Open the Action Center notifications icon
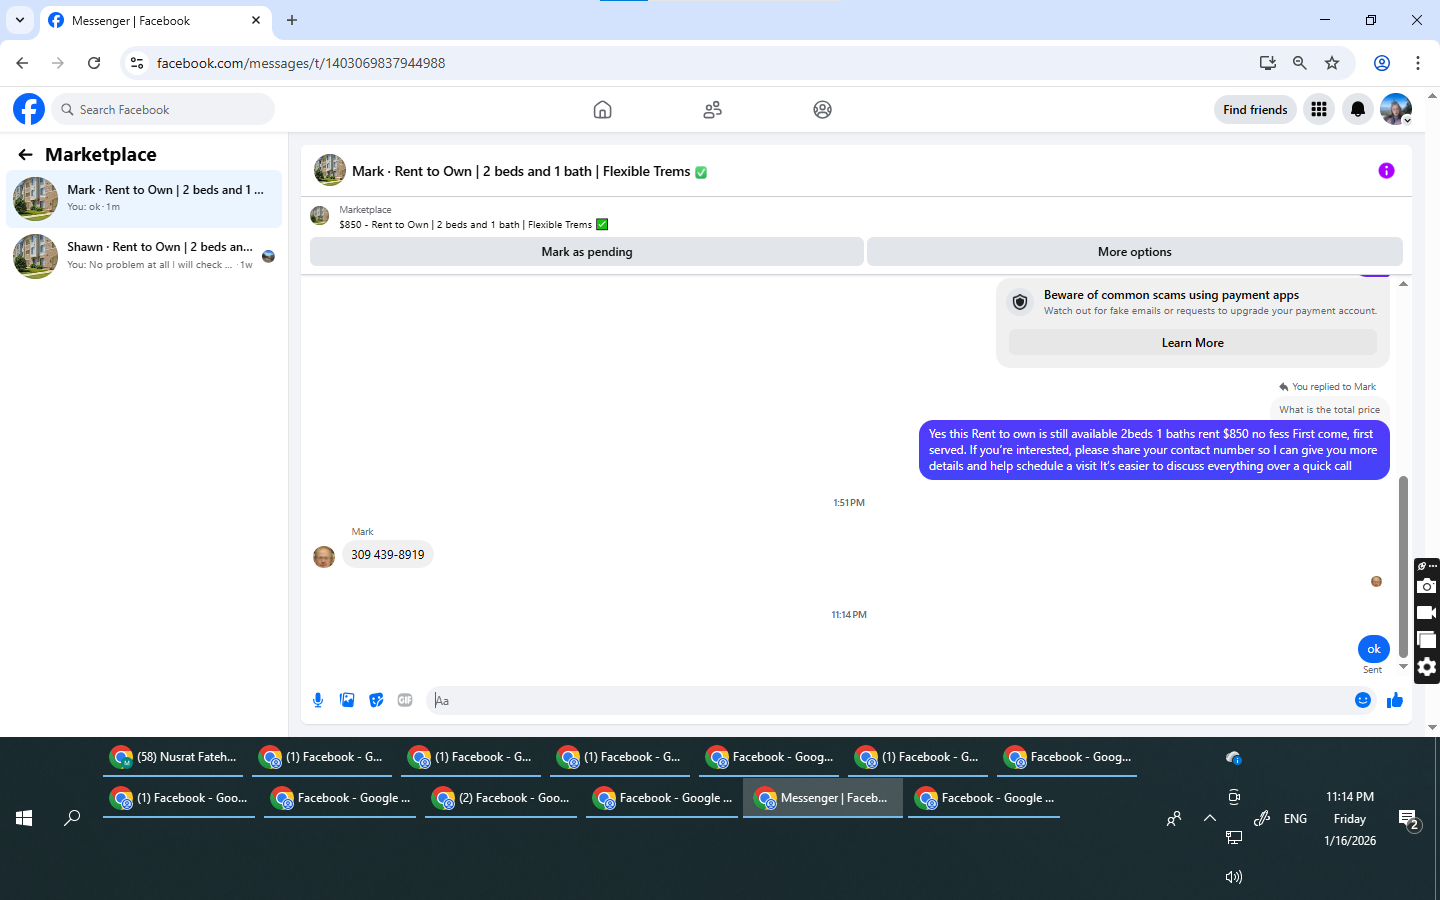 (x=1409, y=821)
